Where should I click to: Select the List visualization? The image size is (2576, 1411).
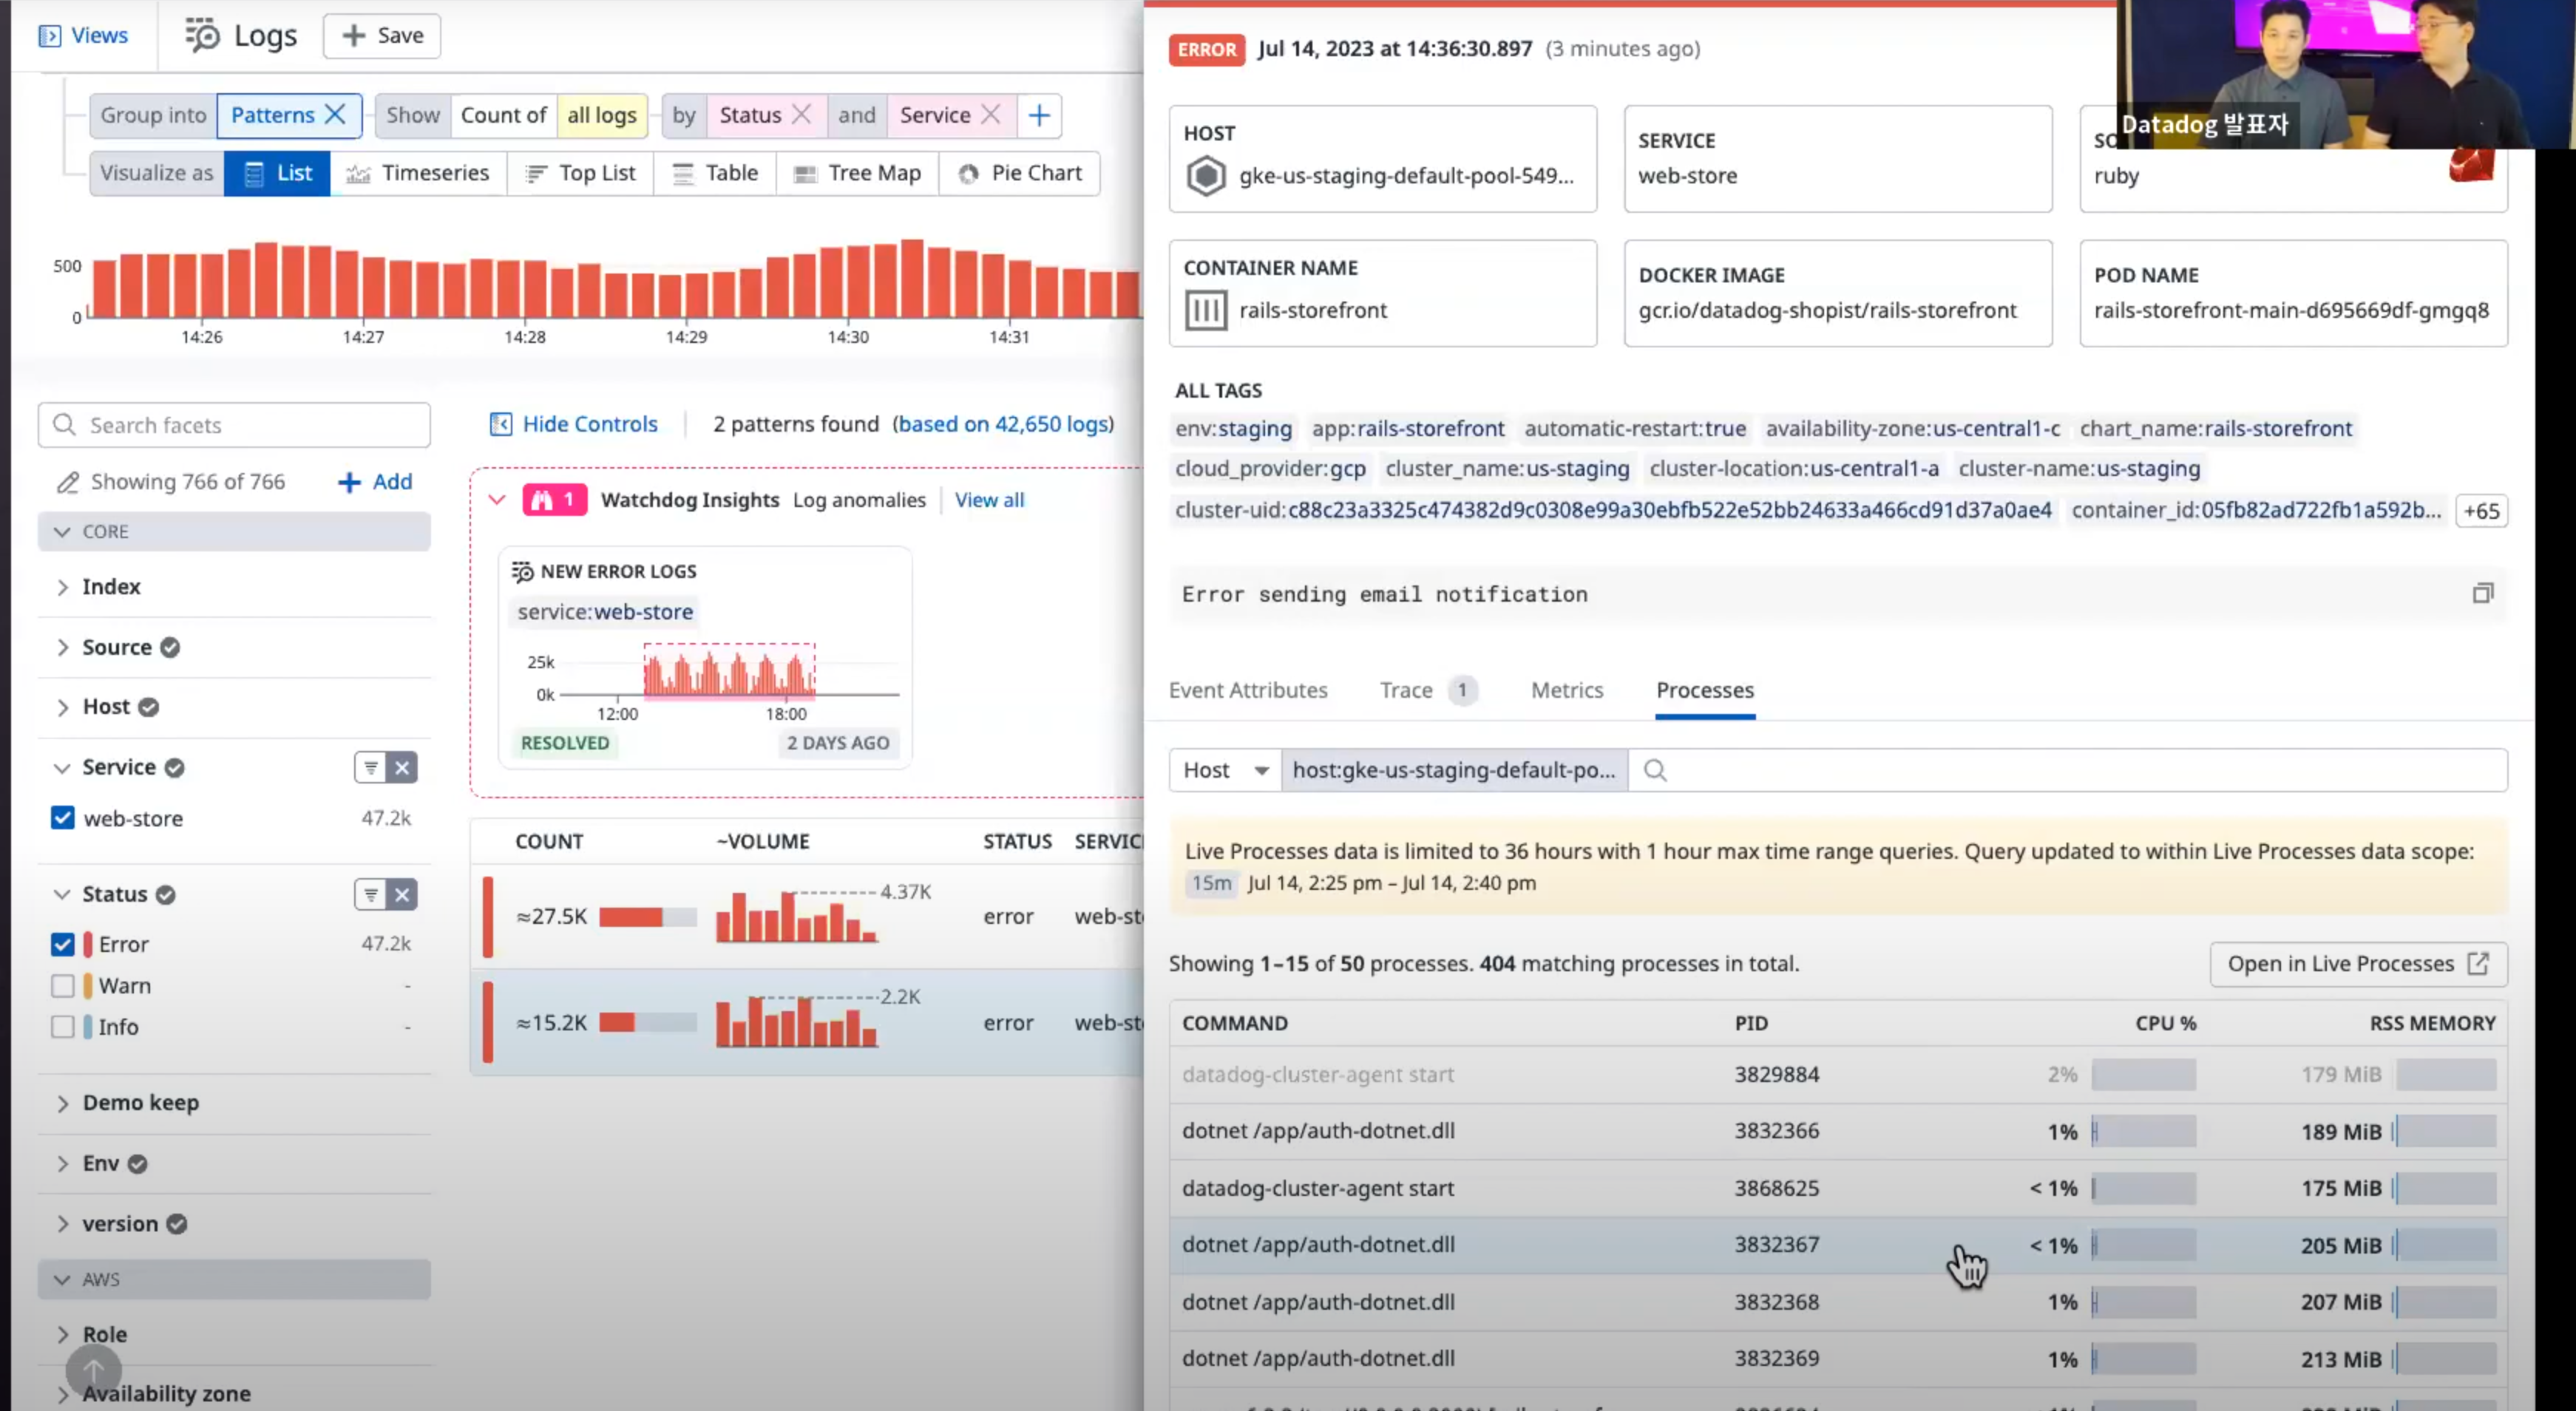(277, 173)
